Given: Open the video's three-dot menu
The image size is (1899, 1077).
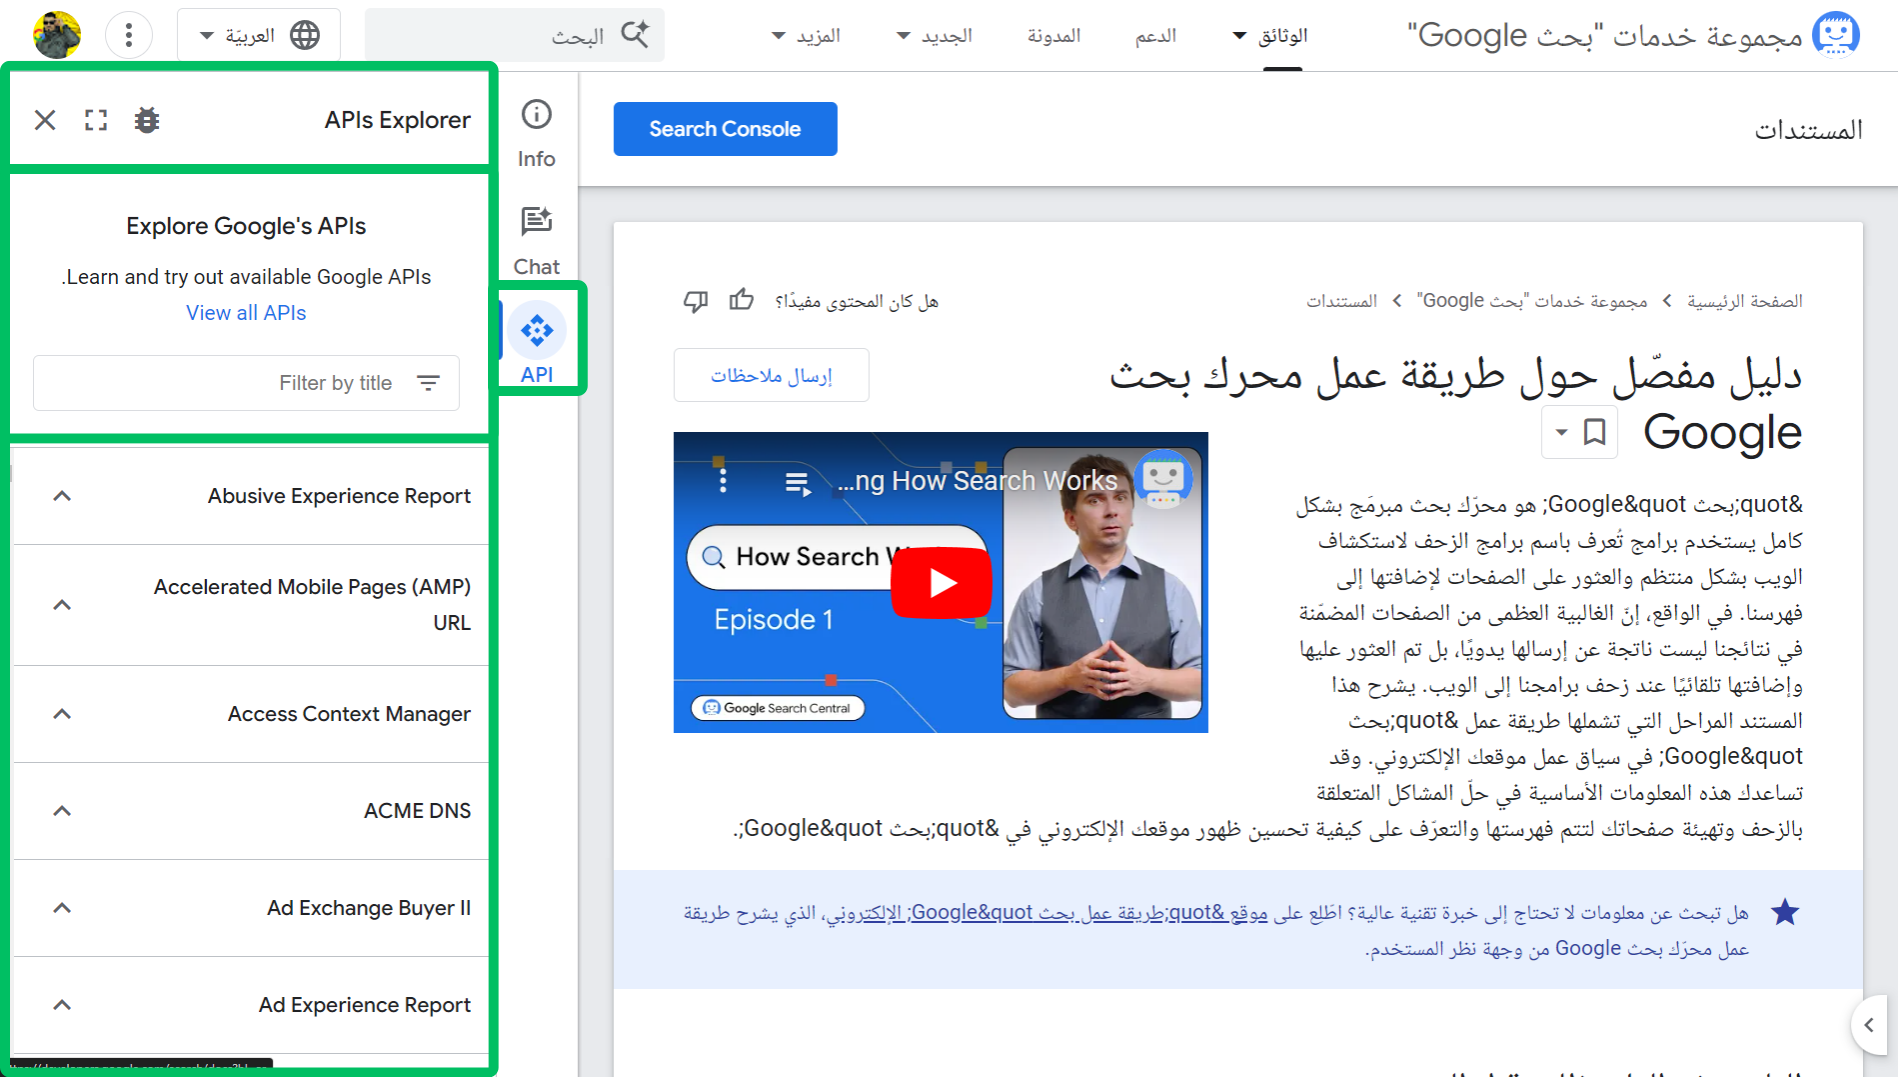Looking at the screenshot, I should 723,481.
